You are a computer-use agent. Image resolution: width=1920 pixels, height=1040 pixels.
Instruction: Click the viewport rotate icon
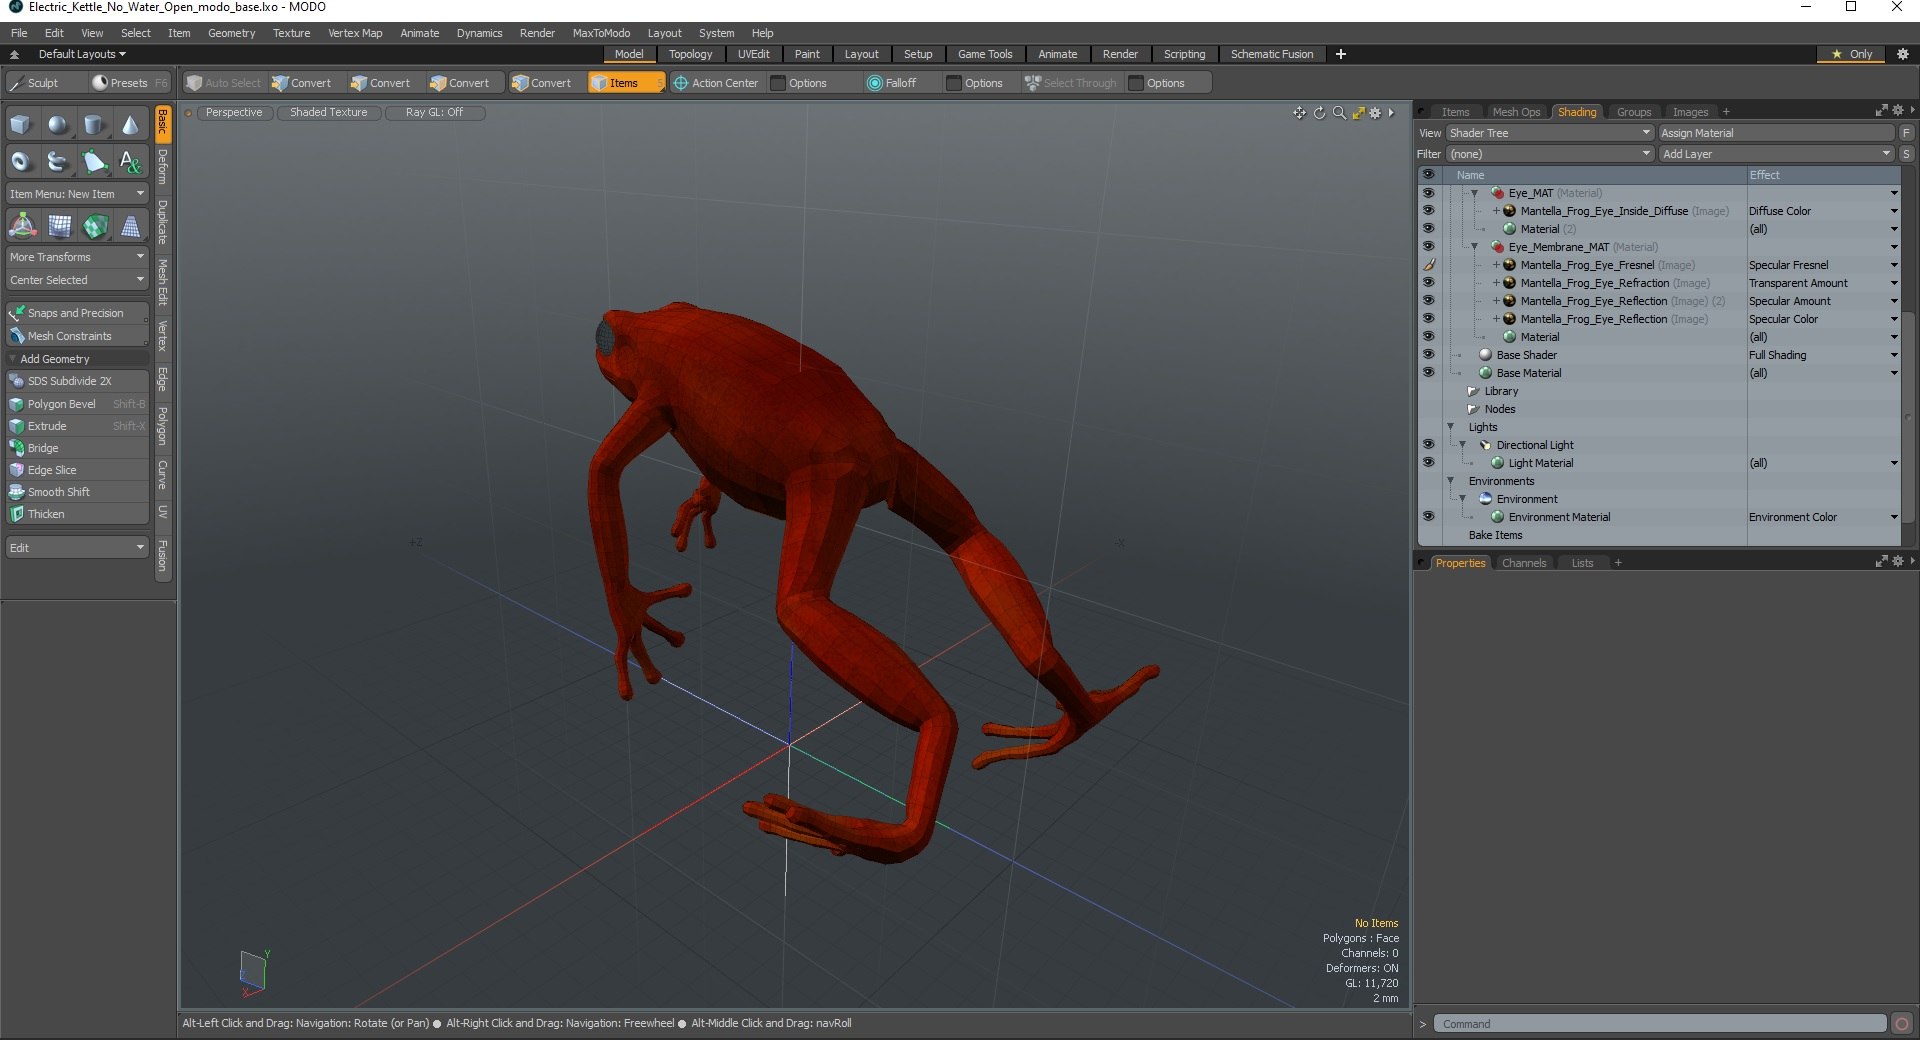pos(1319,113)
